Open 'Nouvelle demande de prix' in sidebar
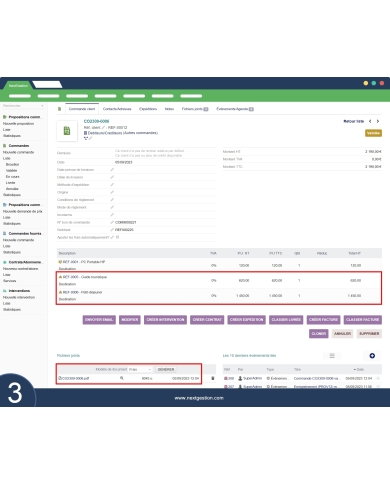Viewport: 390px width, 484px height. coord(23,211)
